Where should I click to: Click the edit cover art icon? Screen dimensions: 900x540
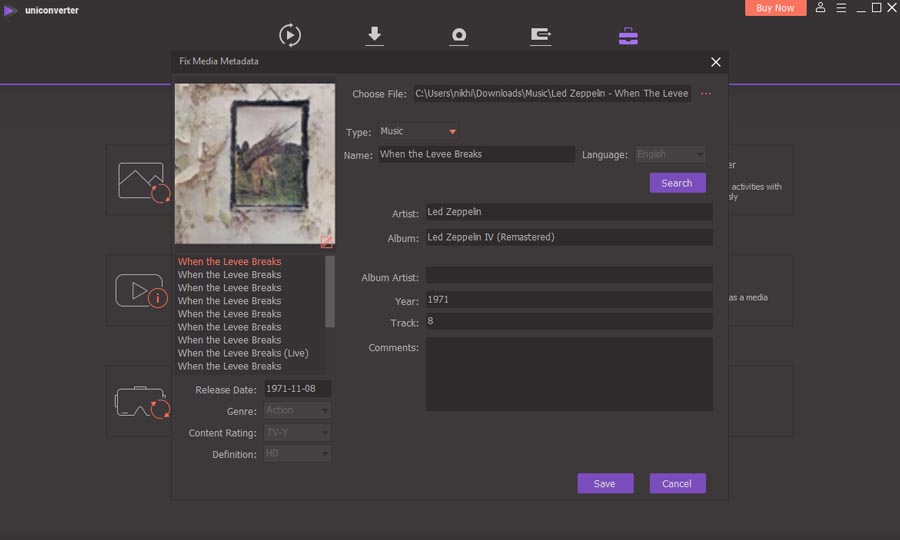point(326,242)
